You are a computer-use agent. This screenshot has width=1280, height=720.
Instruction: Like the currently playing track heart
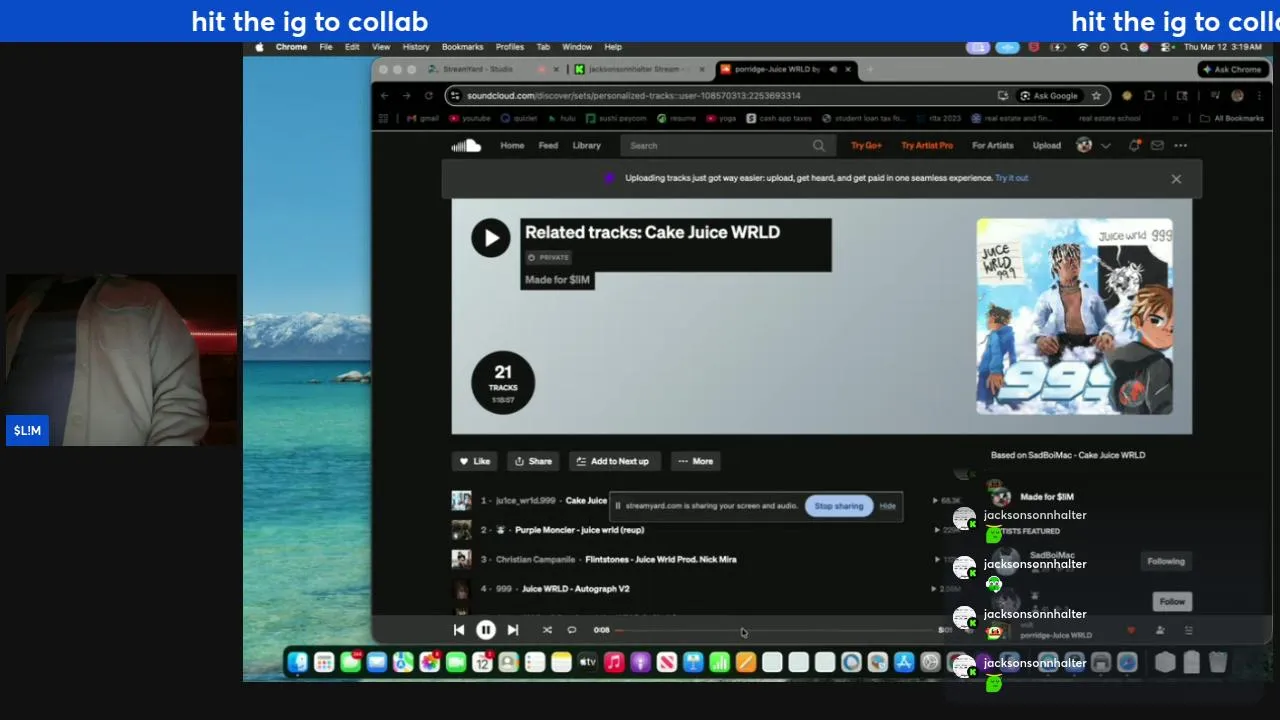tap(1131, 631)
